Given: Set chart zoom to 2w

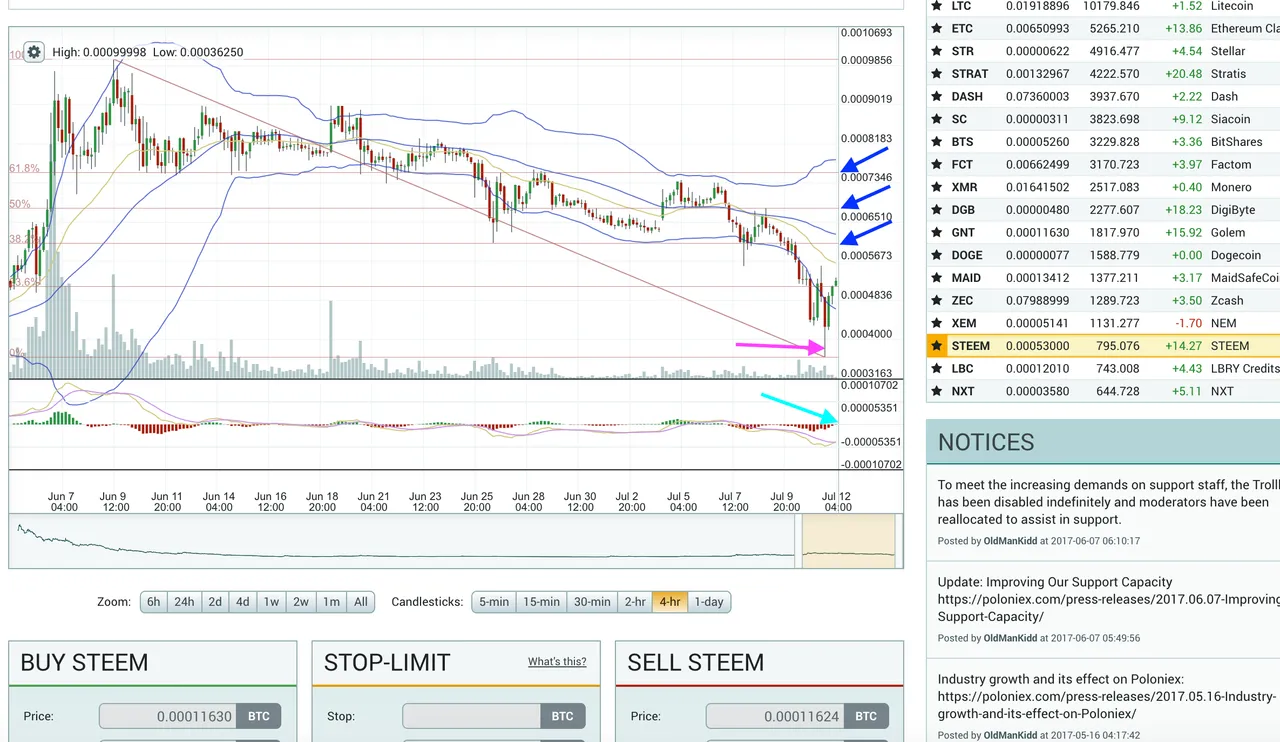Looking at the screenshot, I should point(301,602).
